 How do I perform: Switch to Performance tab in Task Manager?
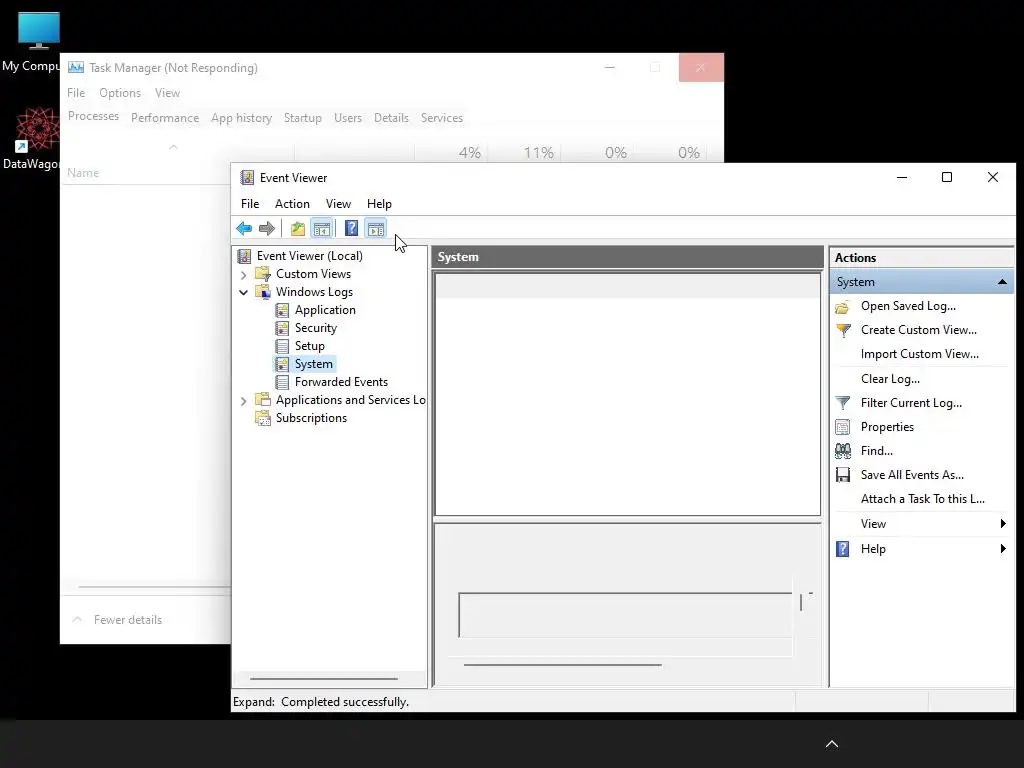[x=165, y=118]
